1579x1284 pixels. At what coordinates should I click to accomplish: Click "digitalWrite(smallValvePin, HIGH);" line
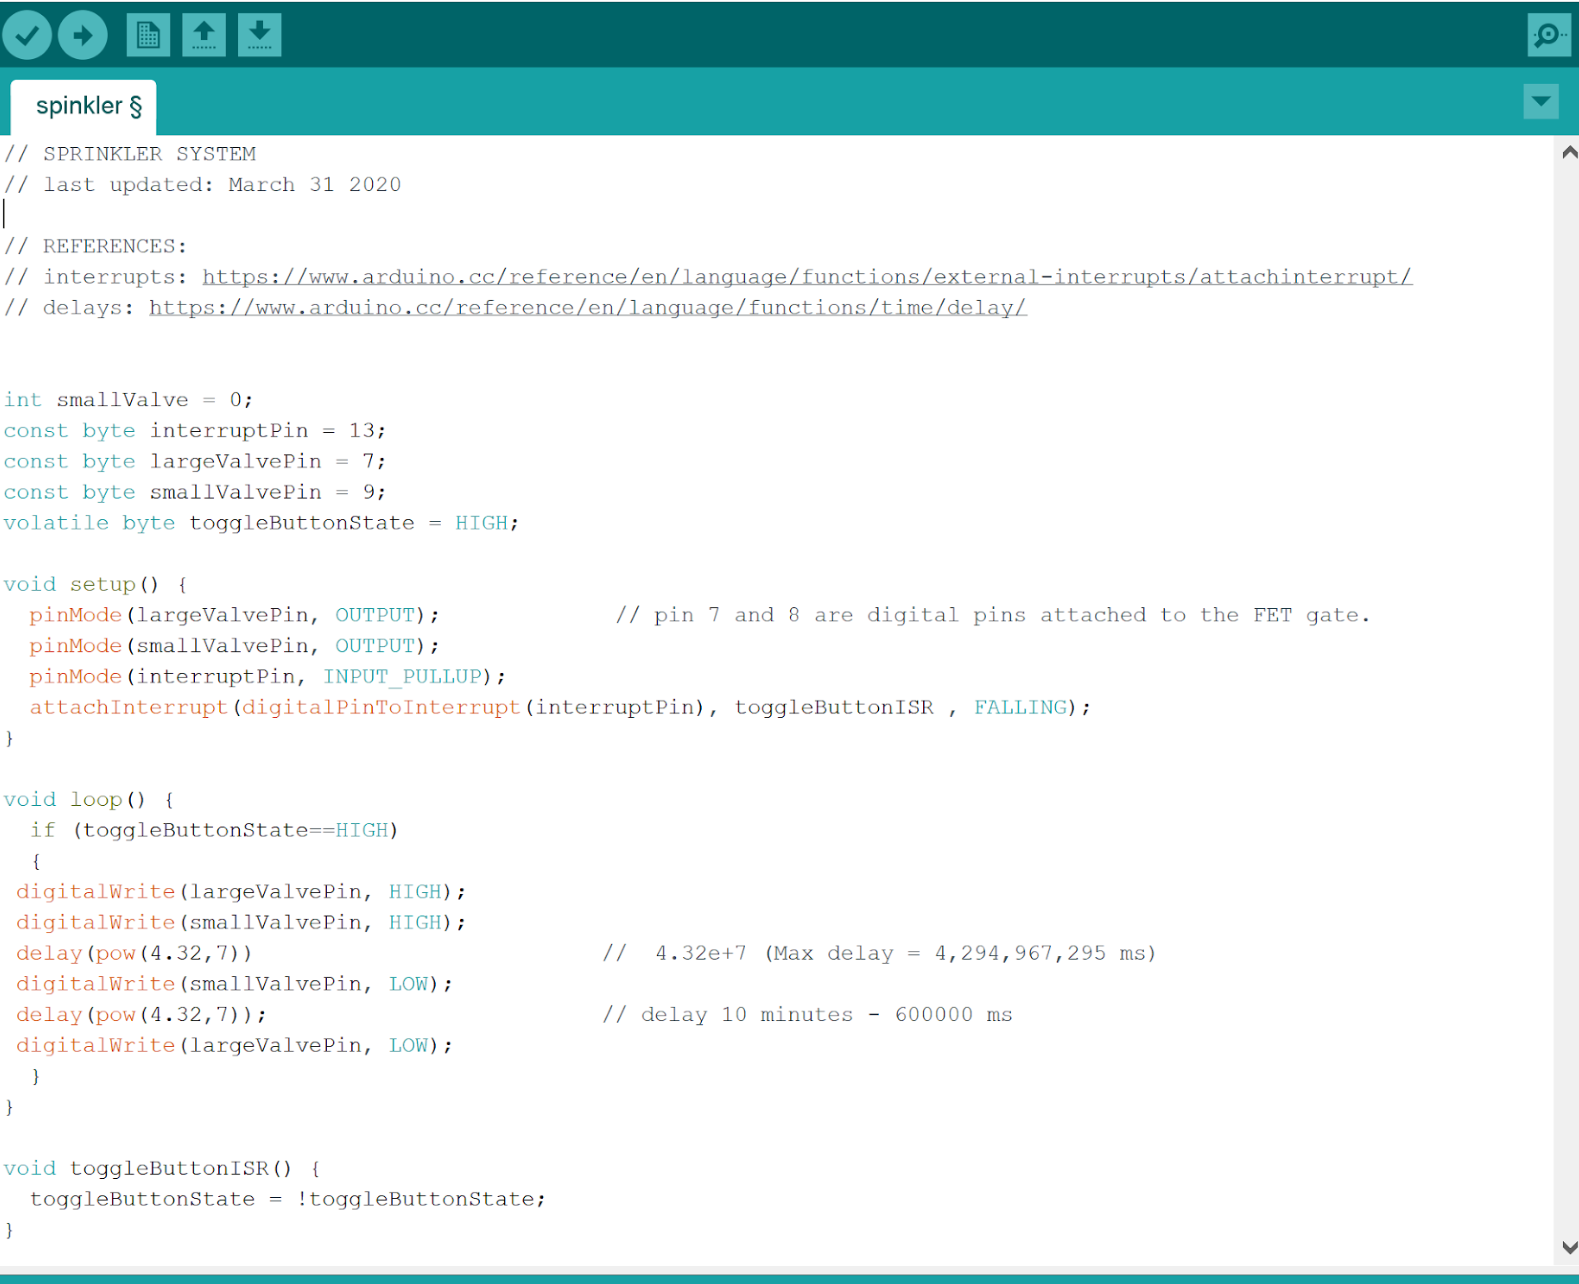[x=241, y=923]
